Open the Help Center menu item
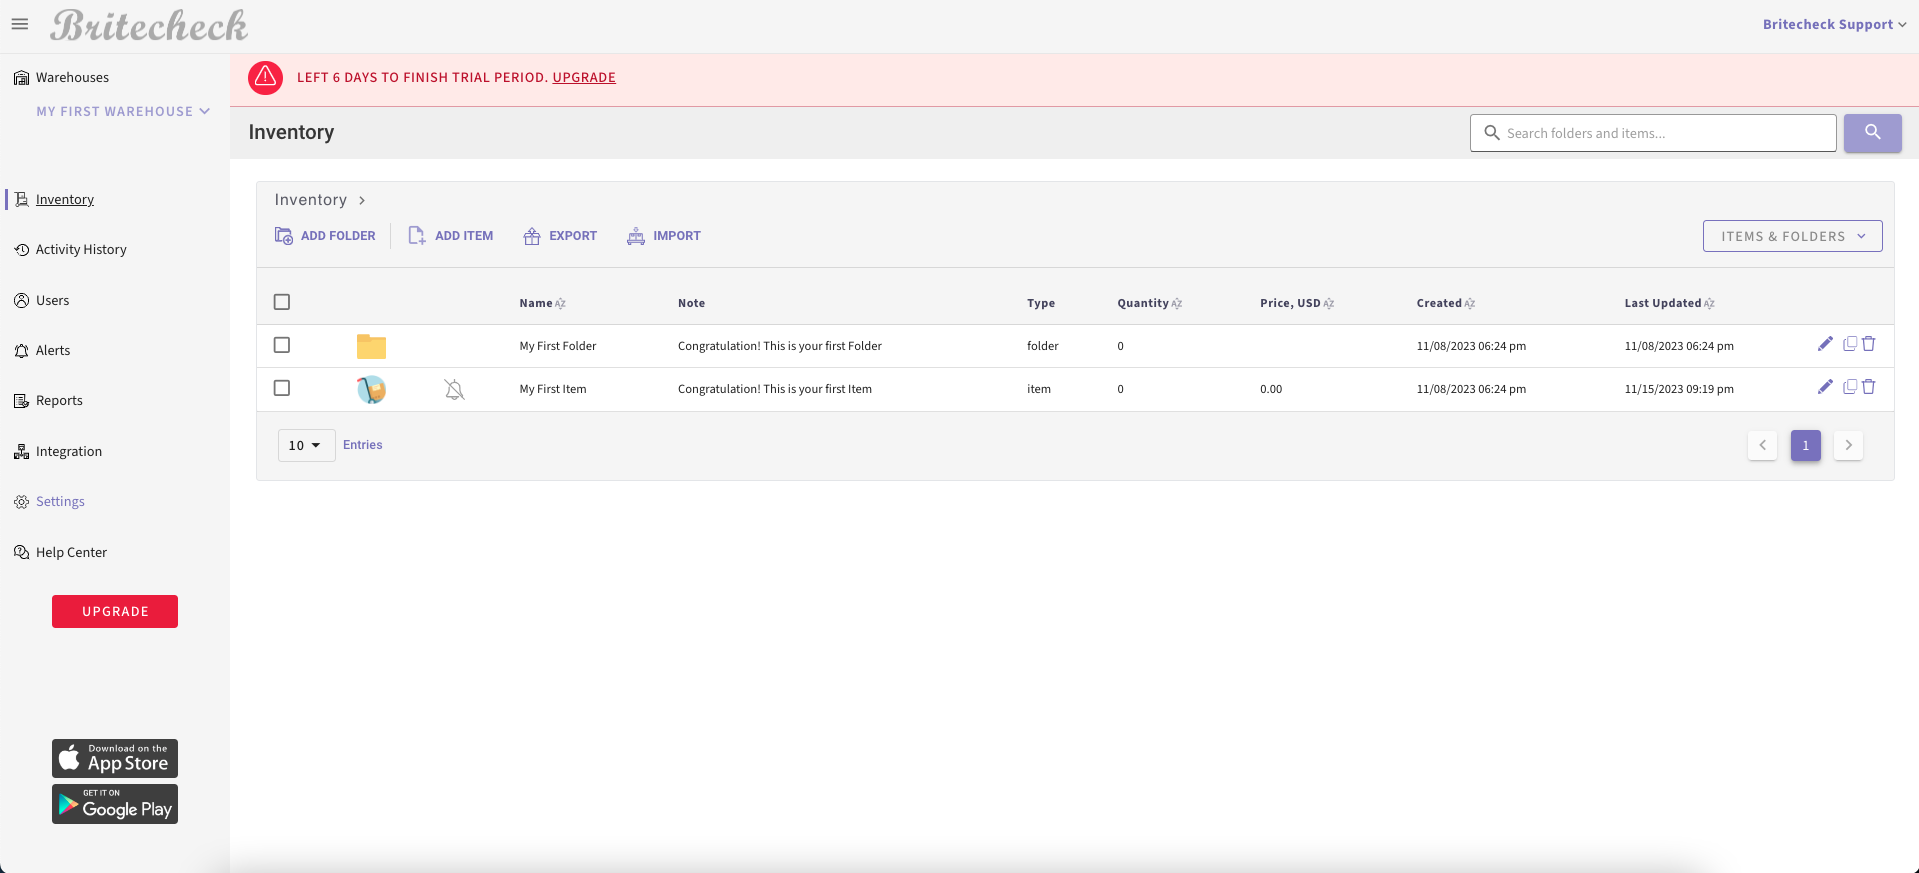 tap(71, 552)
